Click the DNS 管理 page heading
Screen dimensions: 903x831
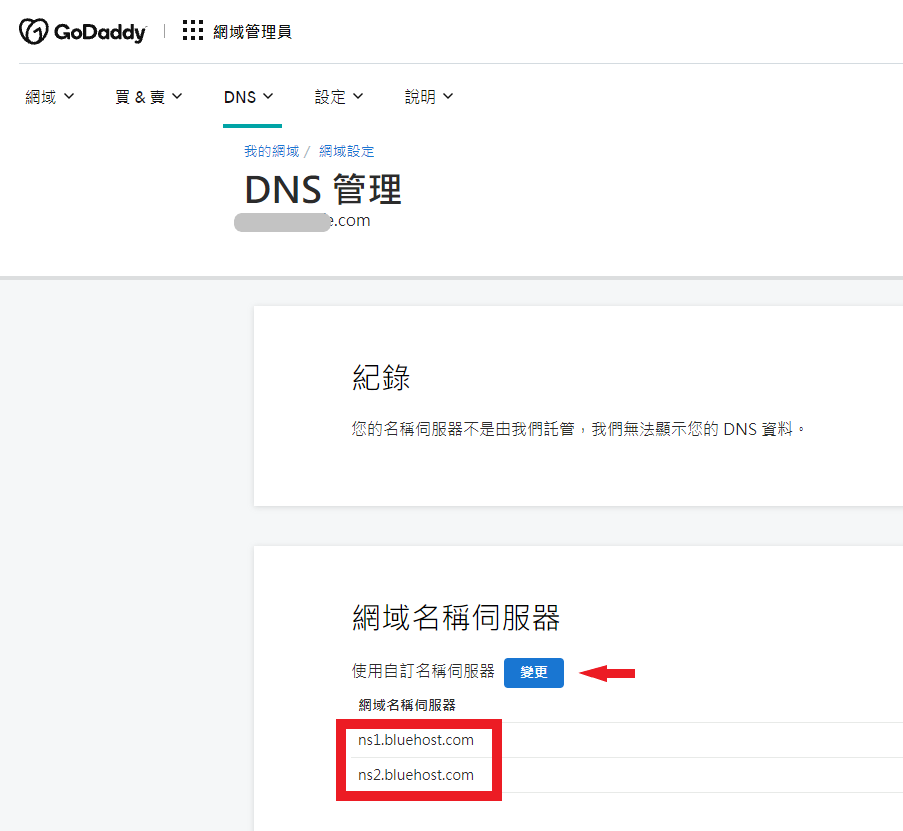coord(323,189)
